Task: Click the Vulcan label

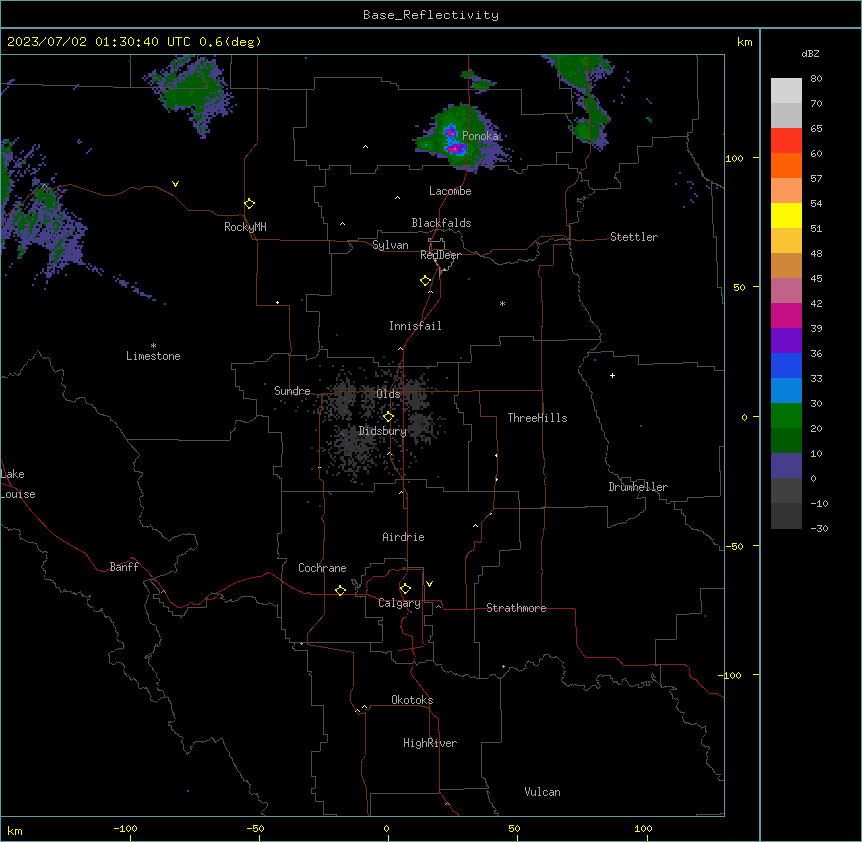Action: (542, 792)
